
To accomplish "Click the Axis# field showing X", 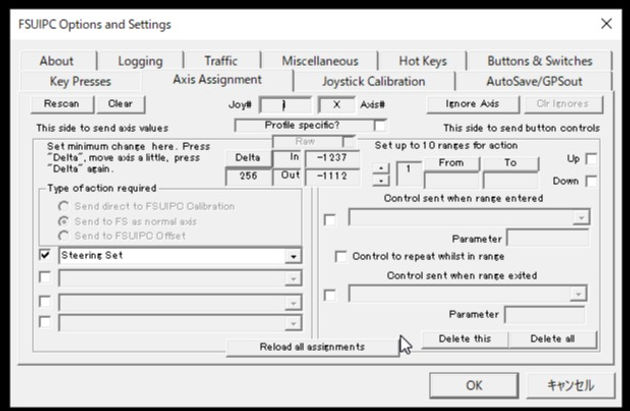I will click(337, 105).
